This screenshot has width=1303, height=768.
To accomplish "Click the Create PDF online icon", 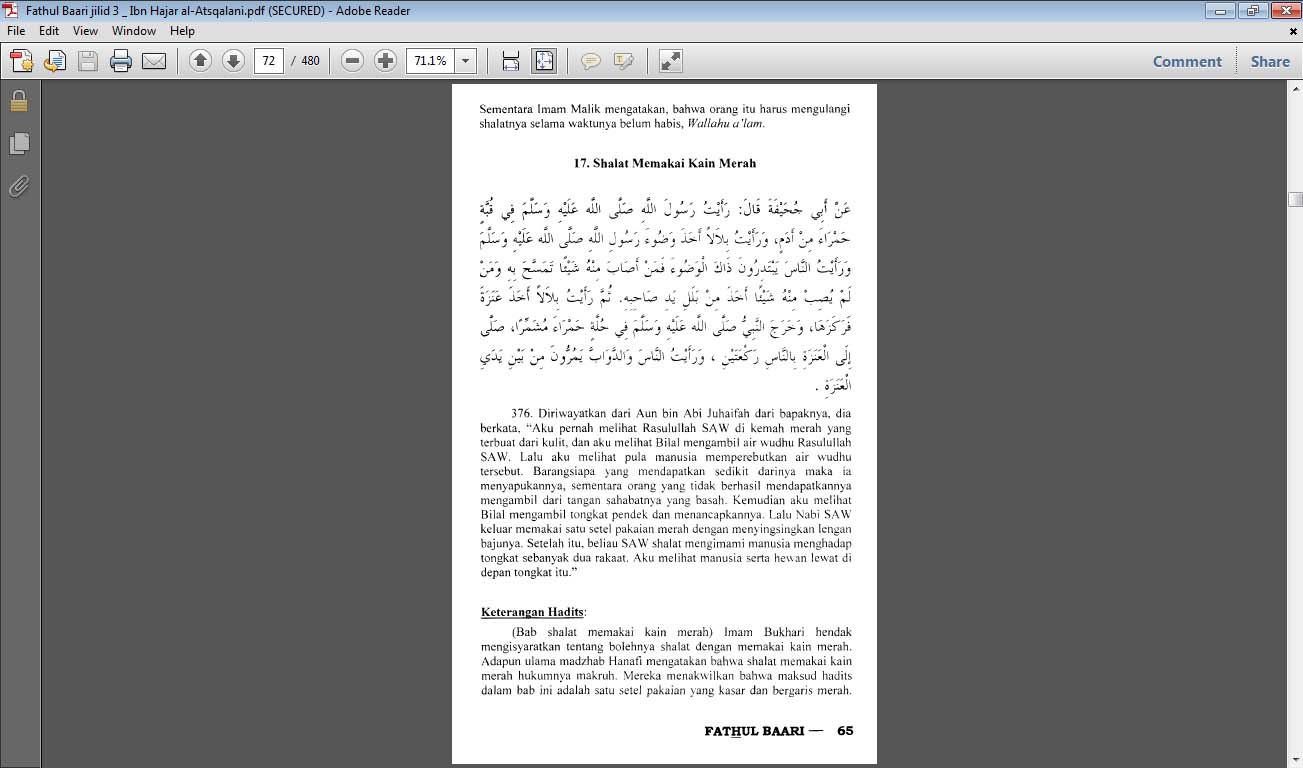I will tap(21, 61).
